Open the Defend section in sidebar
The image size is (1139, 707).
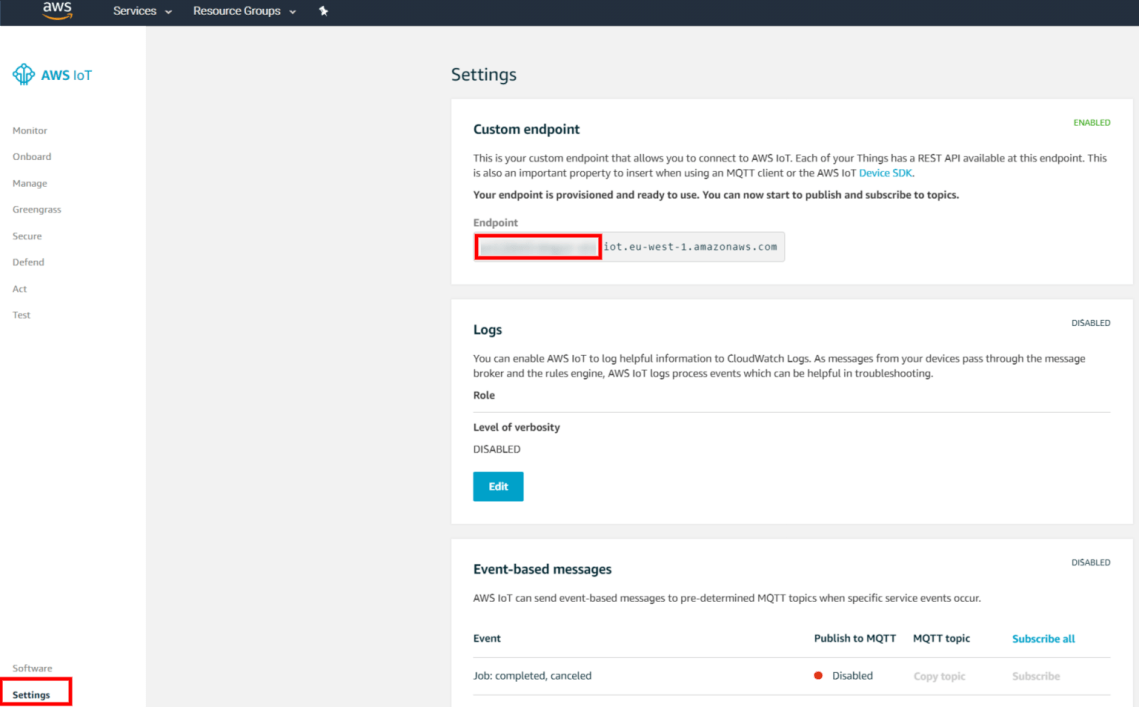point(28,262)
